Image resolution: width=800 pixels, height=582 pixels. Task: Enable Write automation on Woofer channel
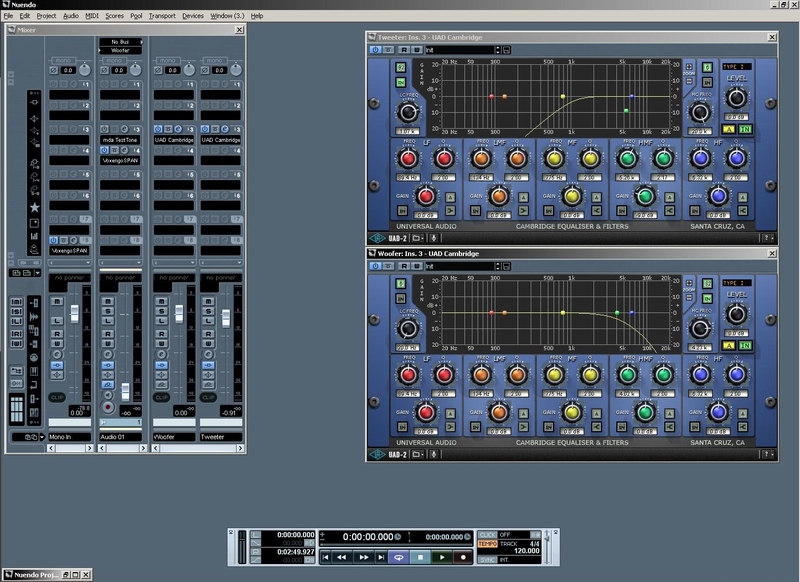162,343
